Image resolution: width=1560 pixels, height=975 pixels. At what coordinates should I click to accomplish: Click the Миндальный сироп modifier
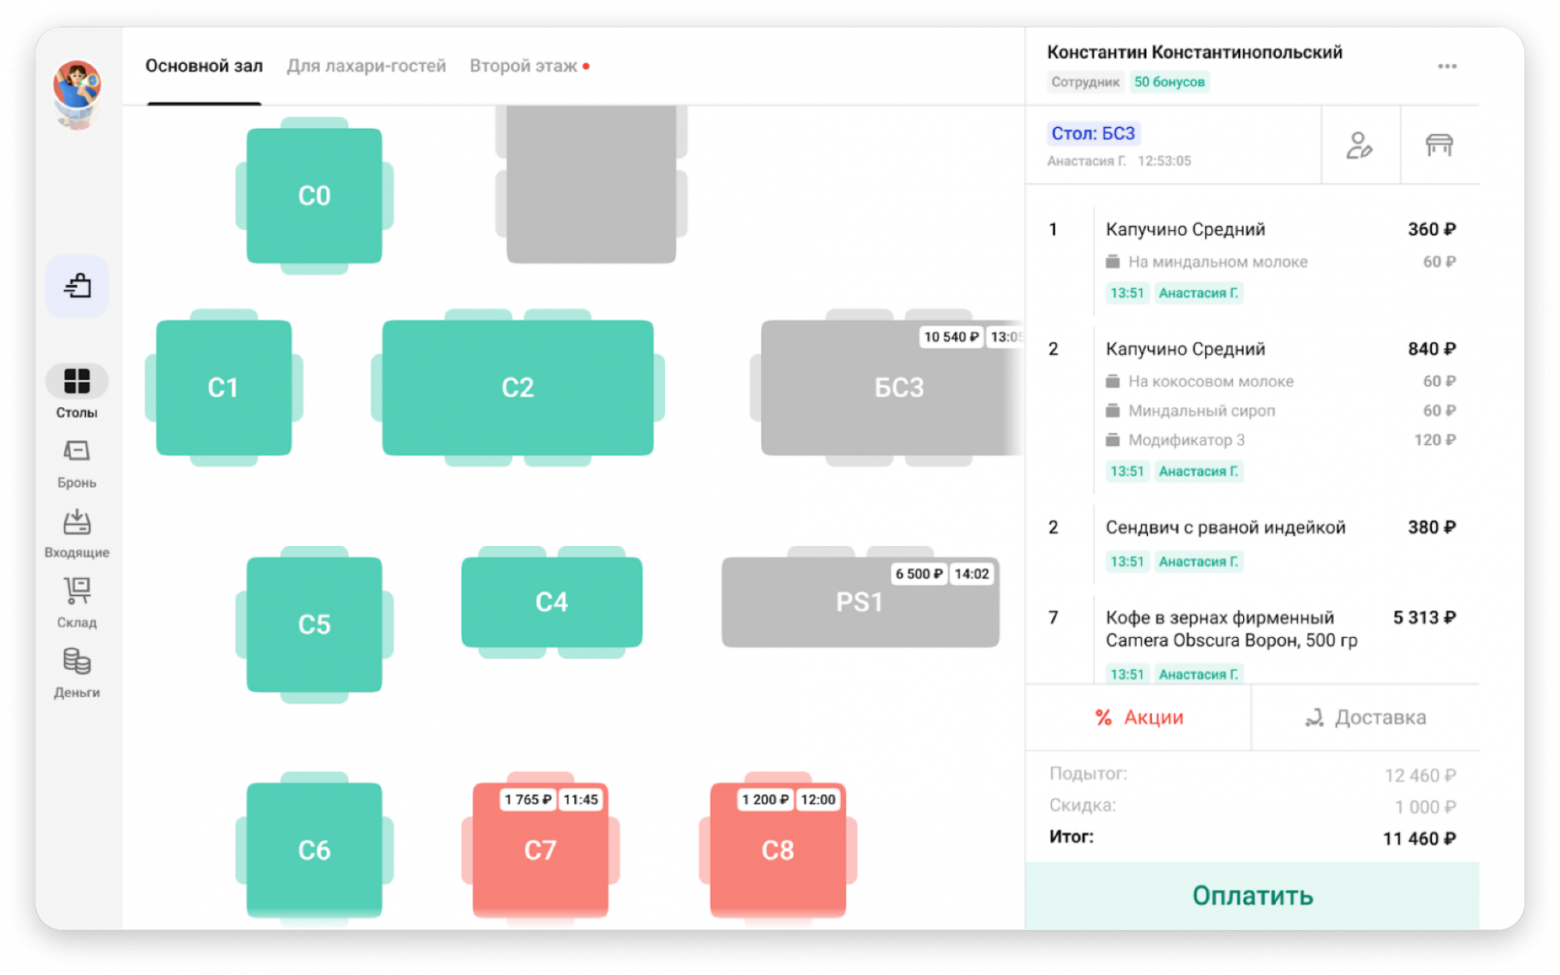tap(1280, 410)
